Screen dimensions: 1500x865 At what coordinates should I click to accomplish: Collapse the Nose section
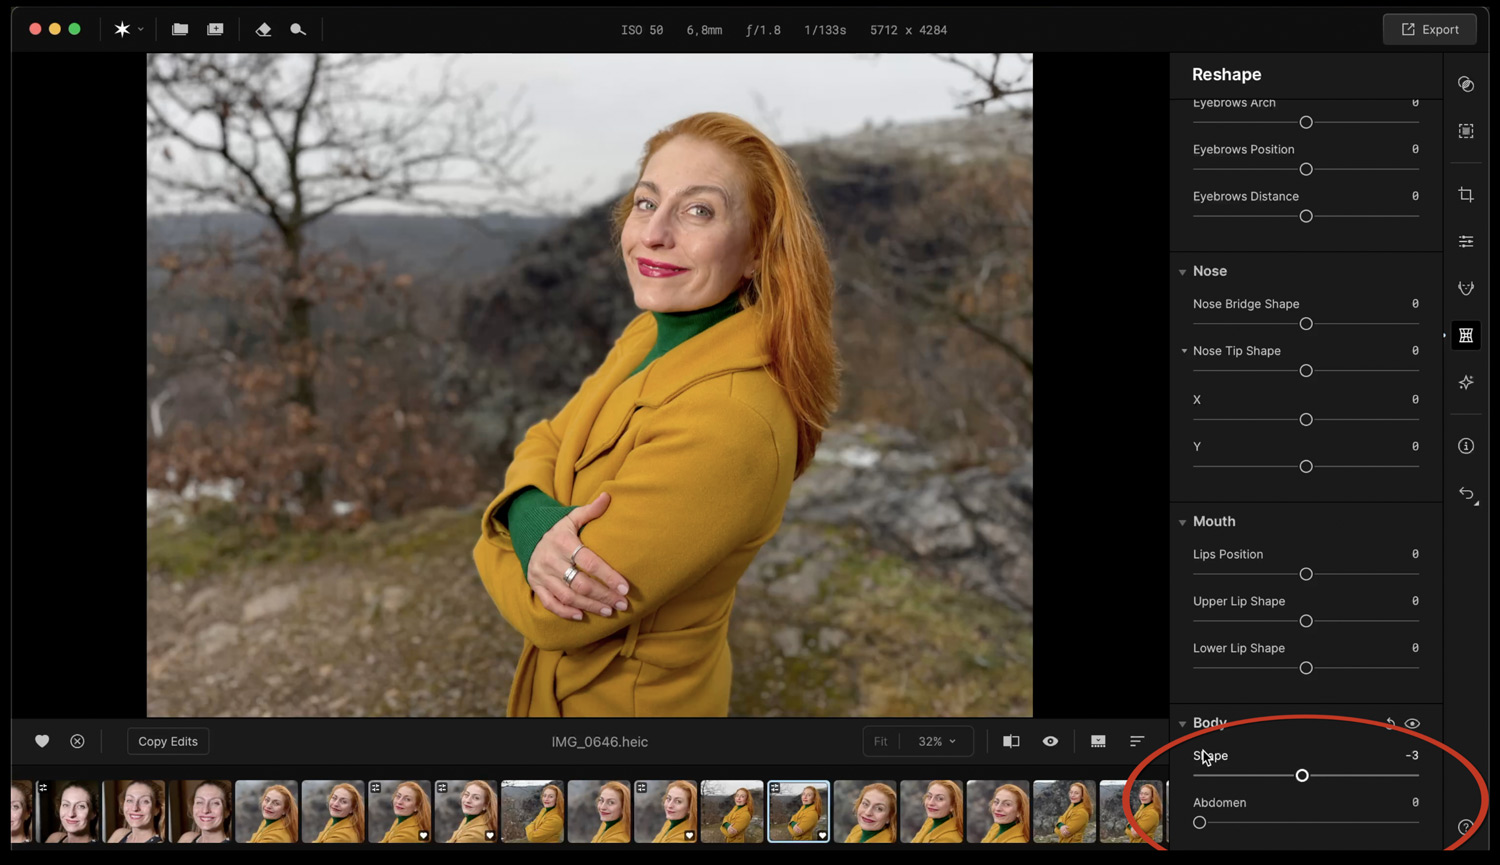click(x=1183, y=272)
